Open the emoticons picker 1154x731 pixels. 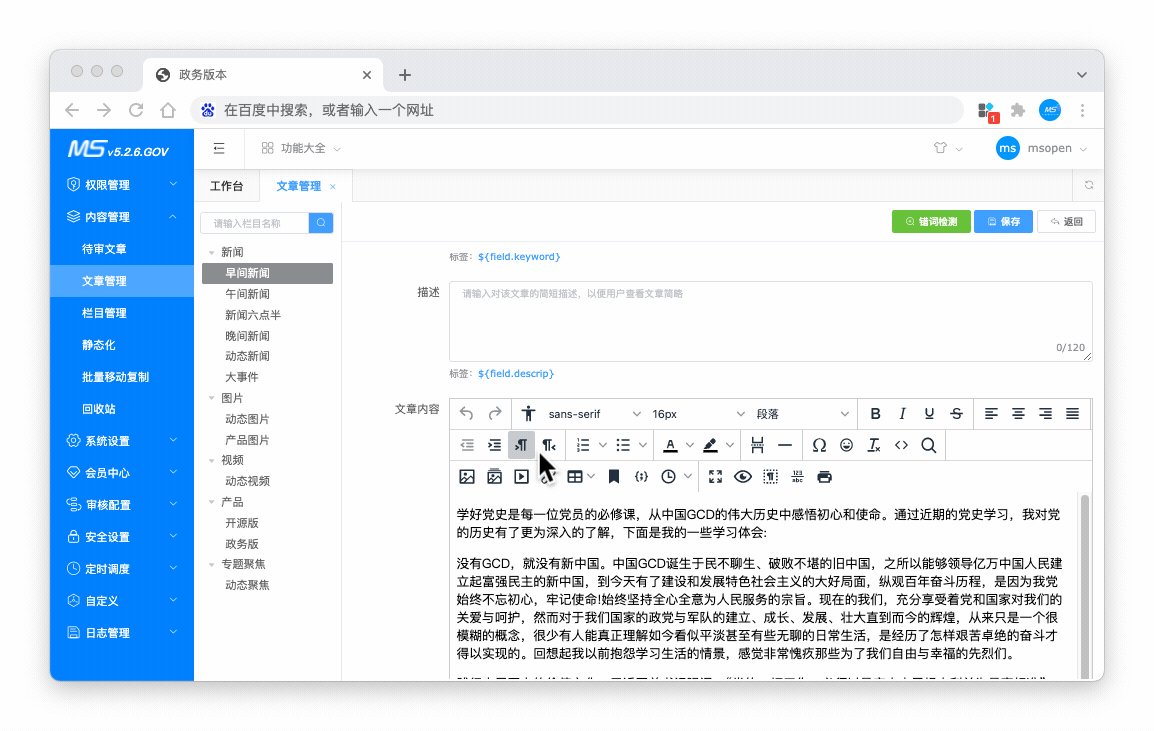pyautogui.click(x=846, y=445)
